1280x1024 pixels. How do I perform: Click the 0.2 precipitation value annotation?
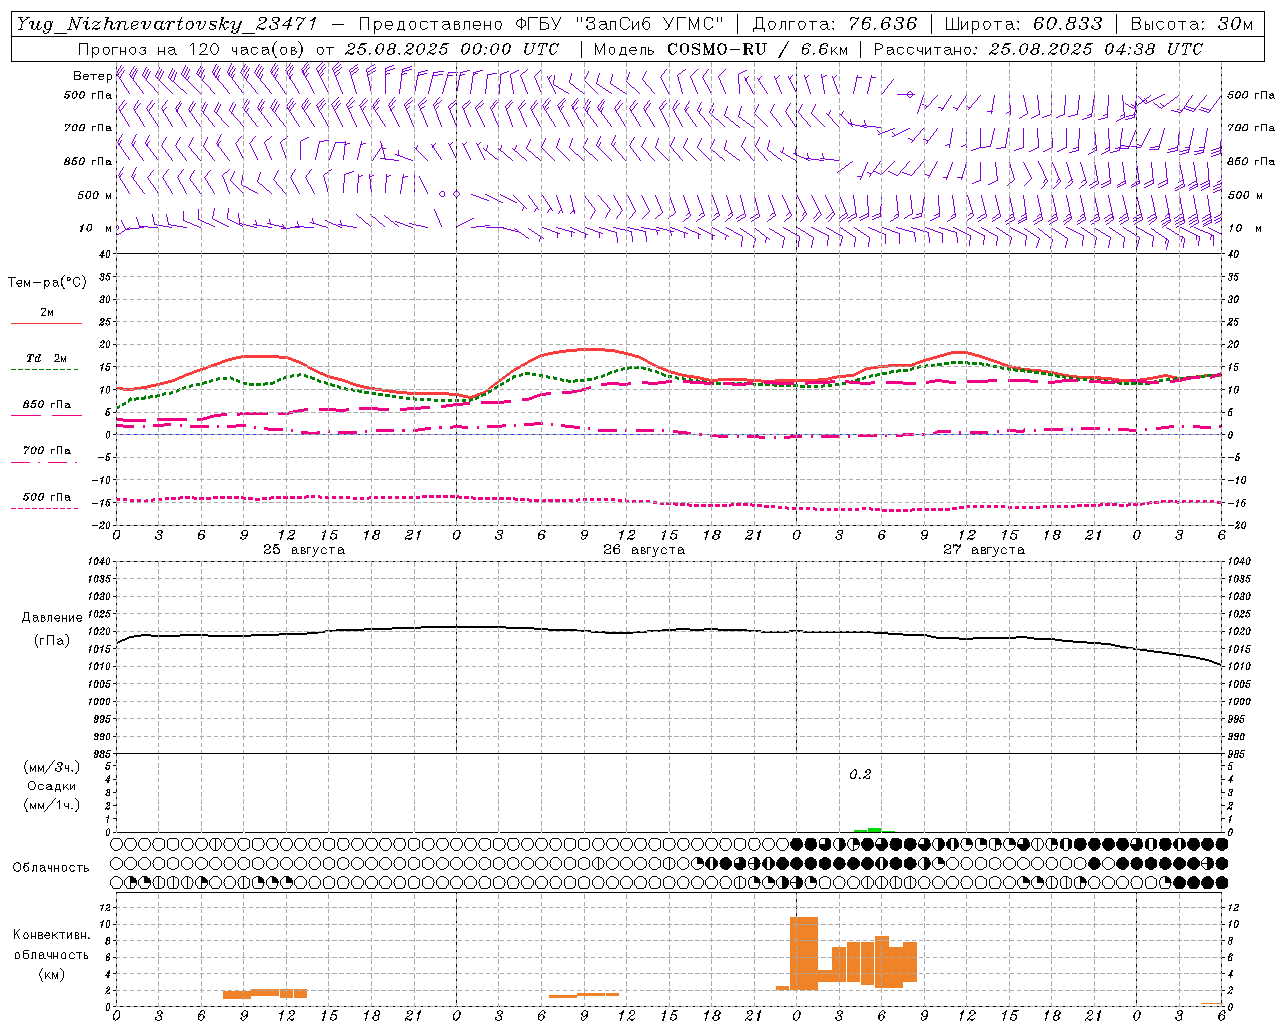860,775
